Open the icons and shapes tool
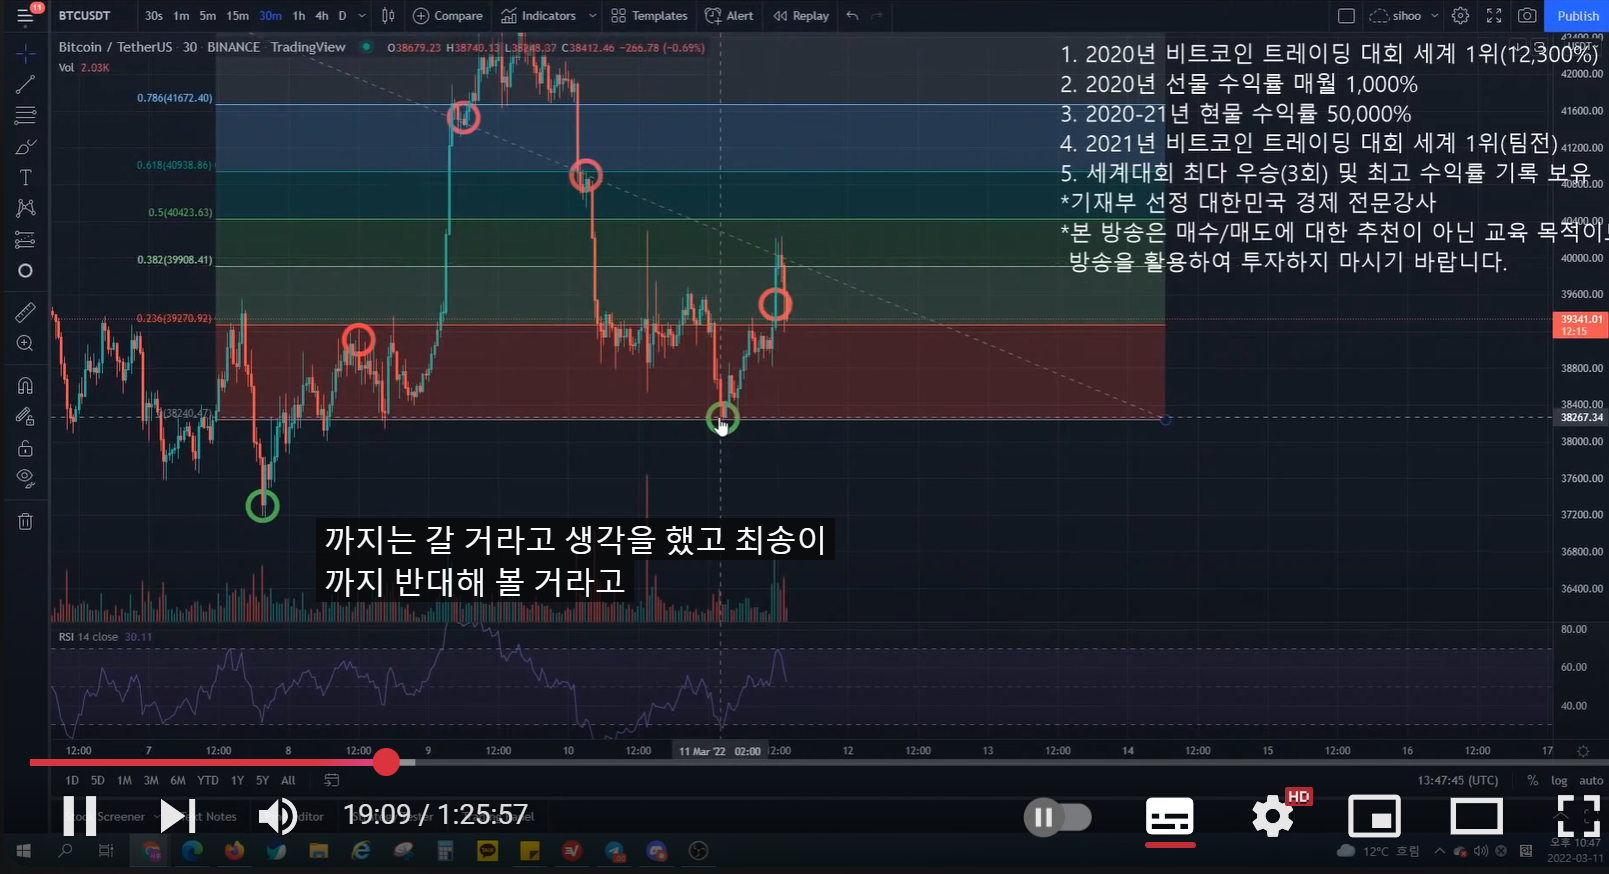Viewport: 1609px width, 874px height. (25, 271)
